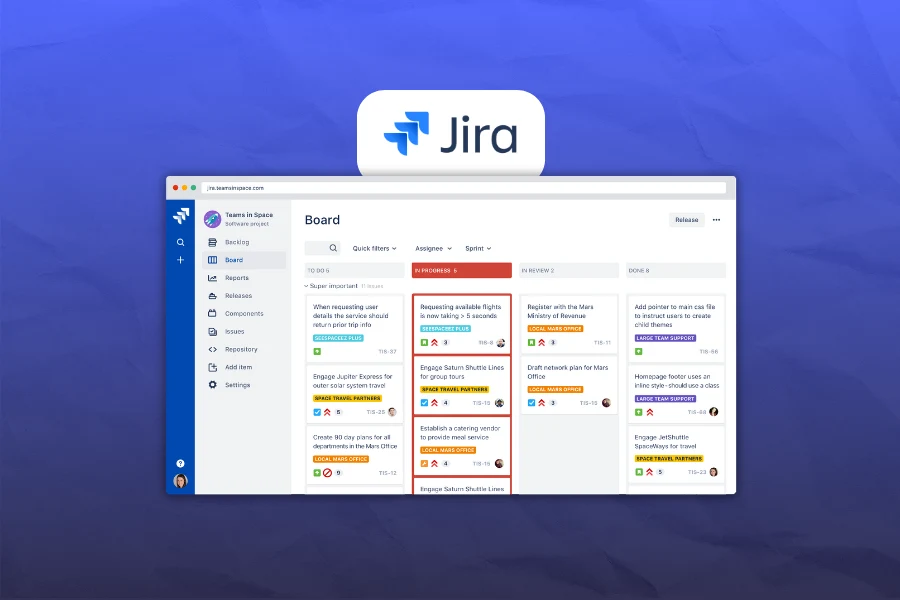This screenshot has width=900, height=600.
Task: Click the search magnifier in the board filter
Action: pos(333,248)
